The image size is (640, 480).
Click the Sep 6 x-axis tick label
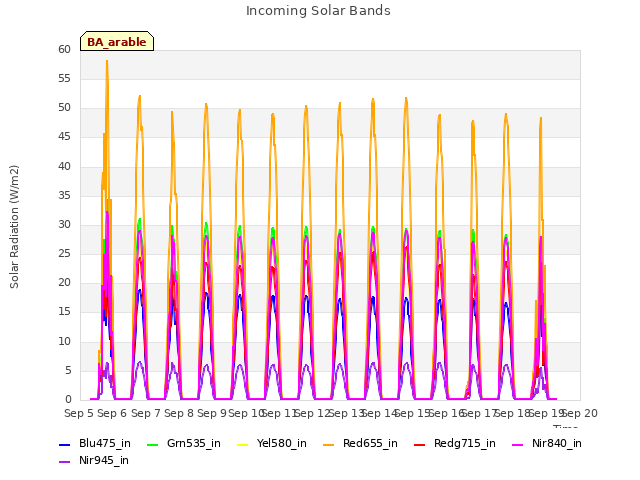point(112,413)
